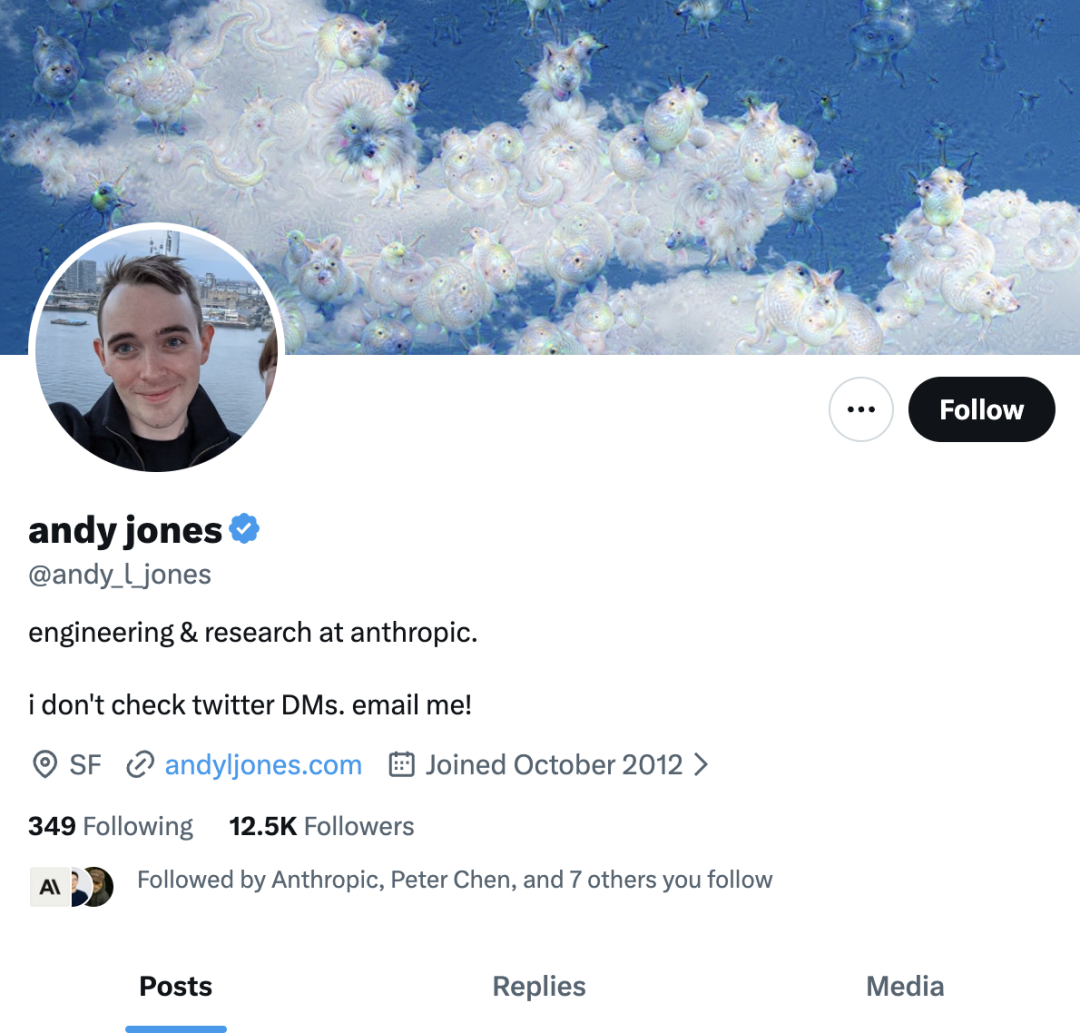Switch to the Replies tab
This screenshot has width=1080, height=1033.
click(x=539, y=986)
